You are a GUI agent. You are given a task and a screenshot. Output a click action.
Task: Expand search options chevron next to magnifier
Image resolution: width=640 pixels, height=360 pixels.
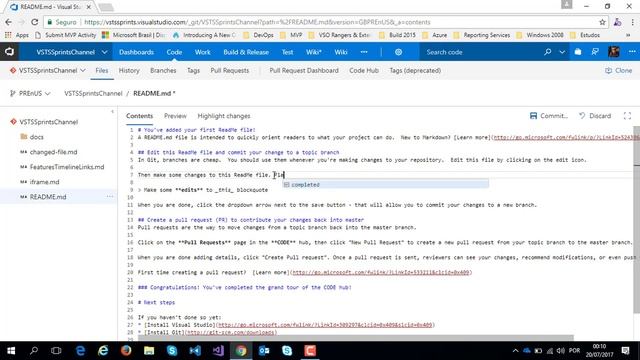(562, 52)
